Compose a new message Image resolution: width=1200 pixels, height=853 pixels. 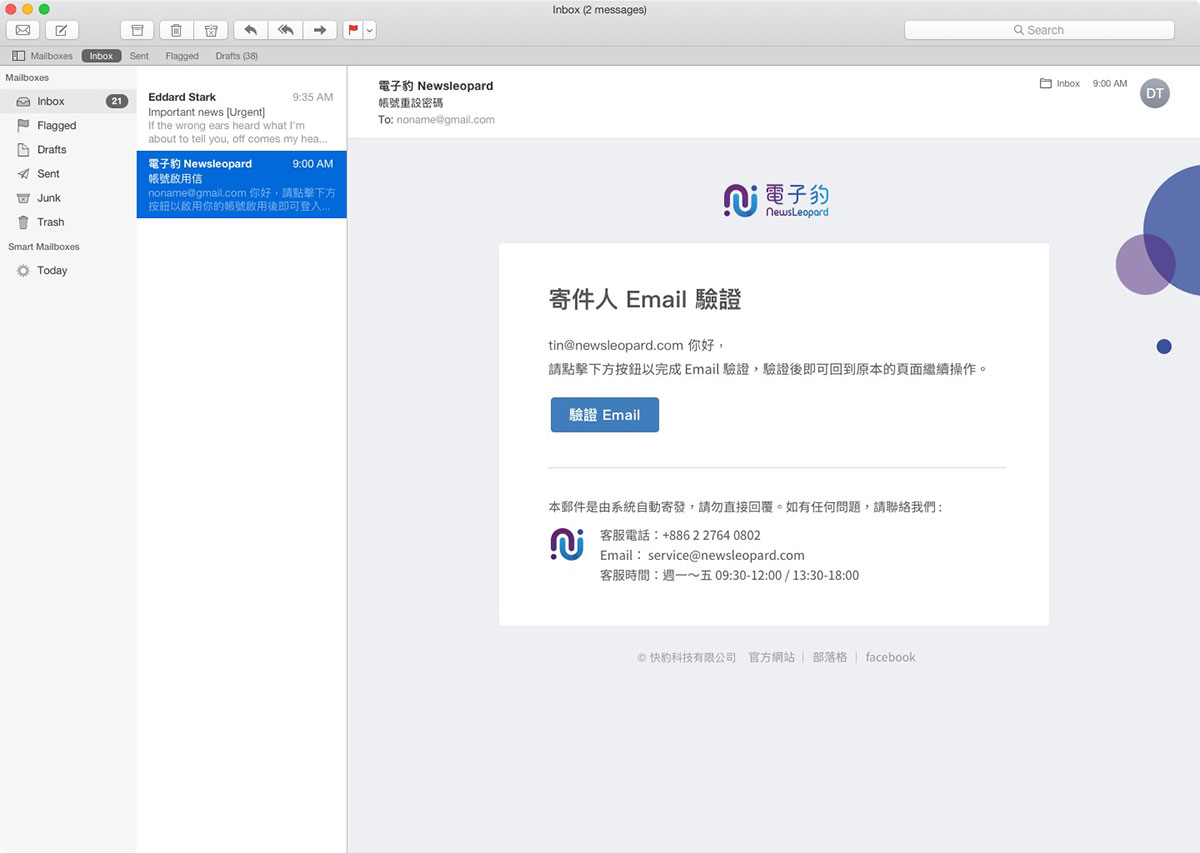click(61, 30)
